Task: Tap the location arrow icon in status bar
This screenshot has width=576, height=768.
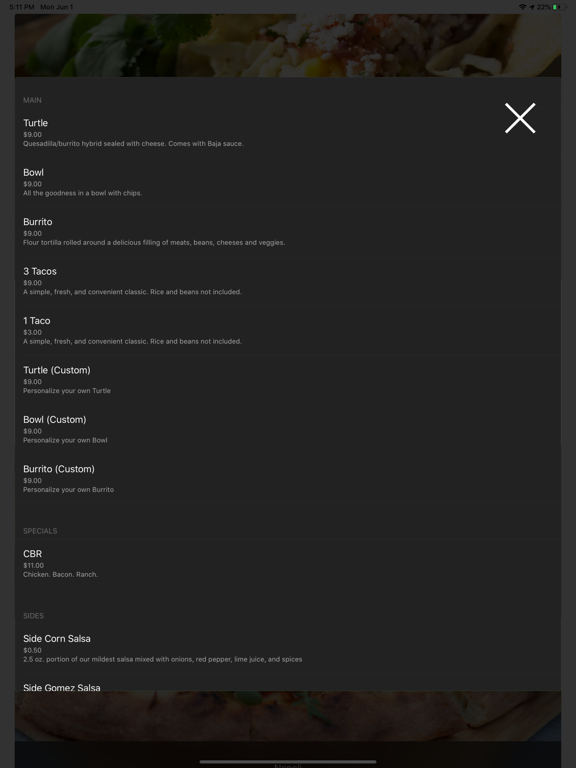Action: pyautogui.click(x=531, y=7)
